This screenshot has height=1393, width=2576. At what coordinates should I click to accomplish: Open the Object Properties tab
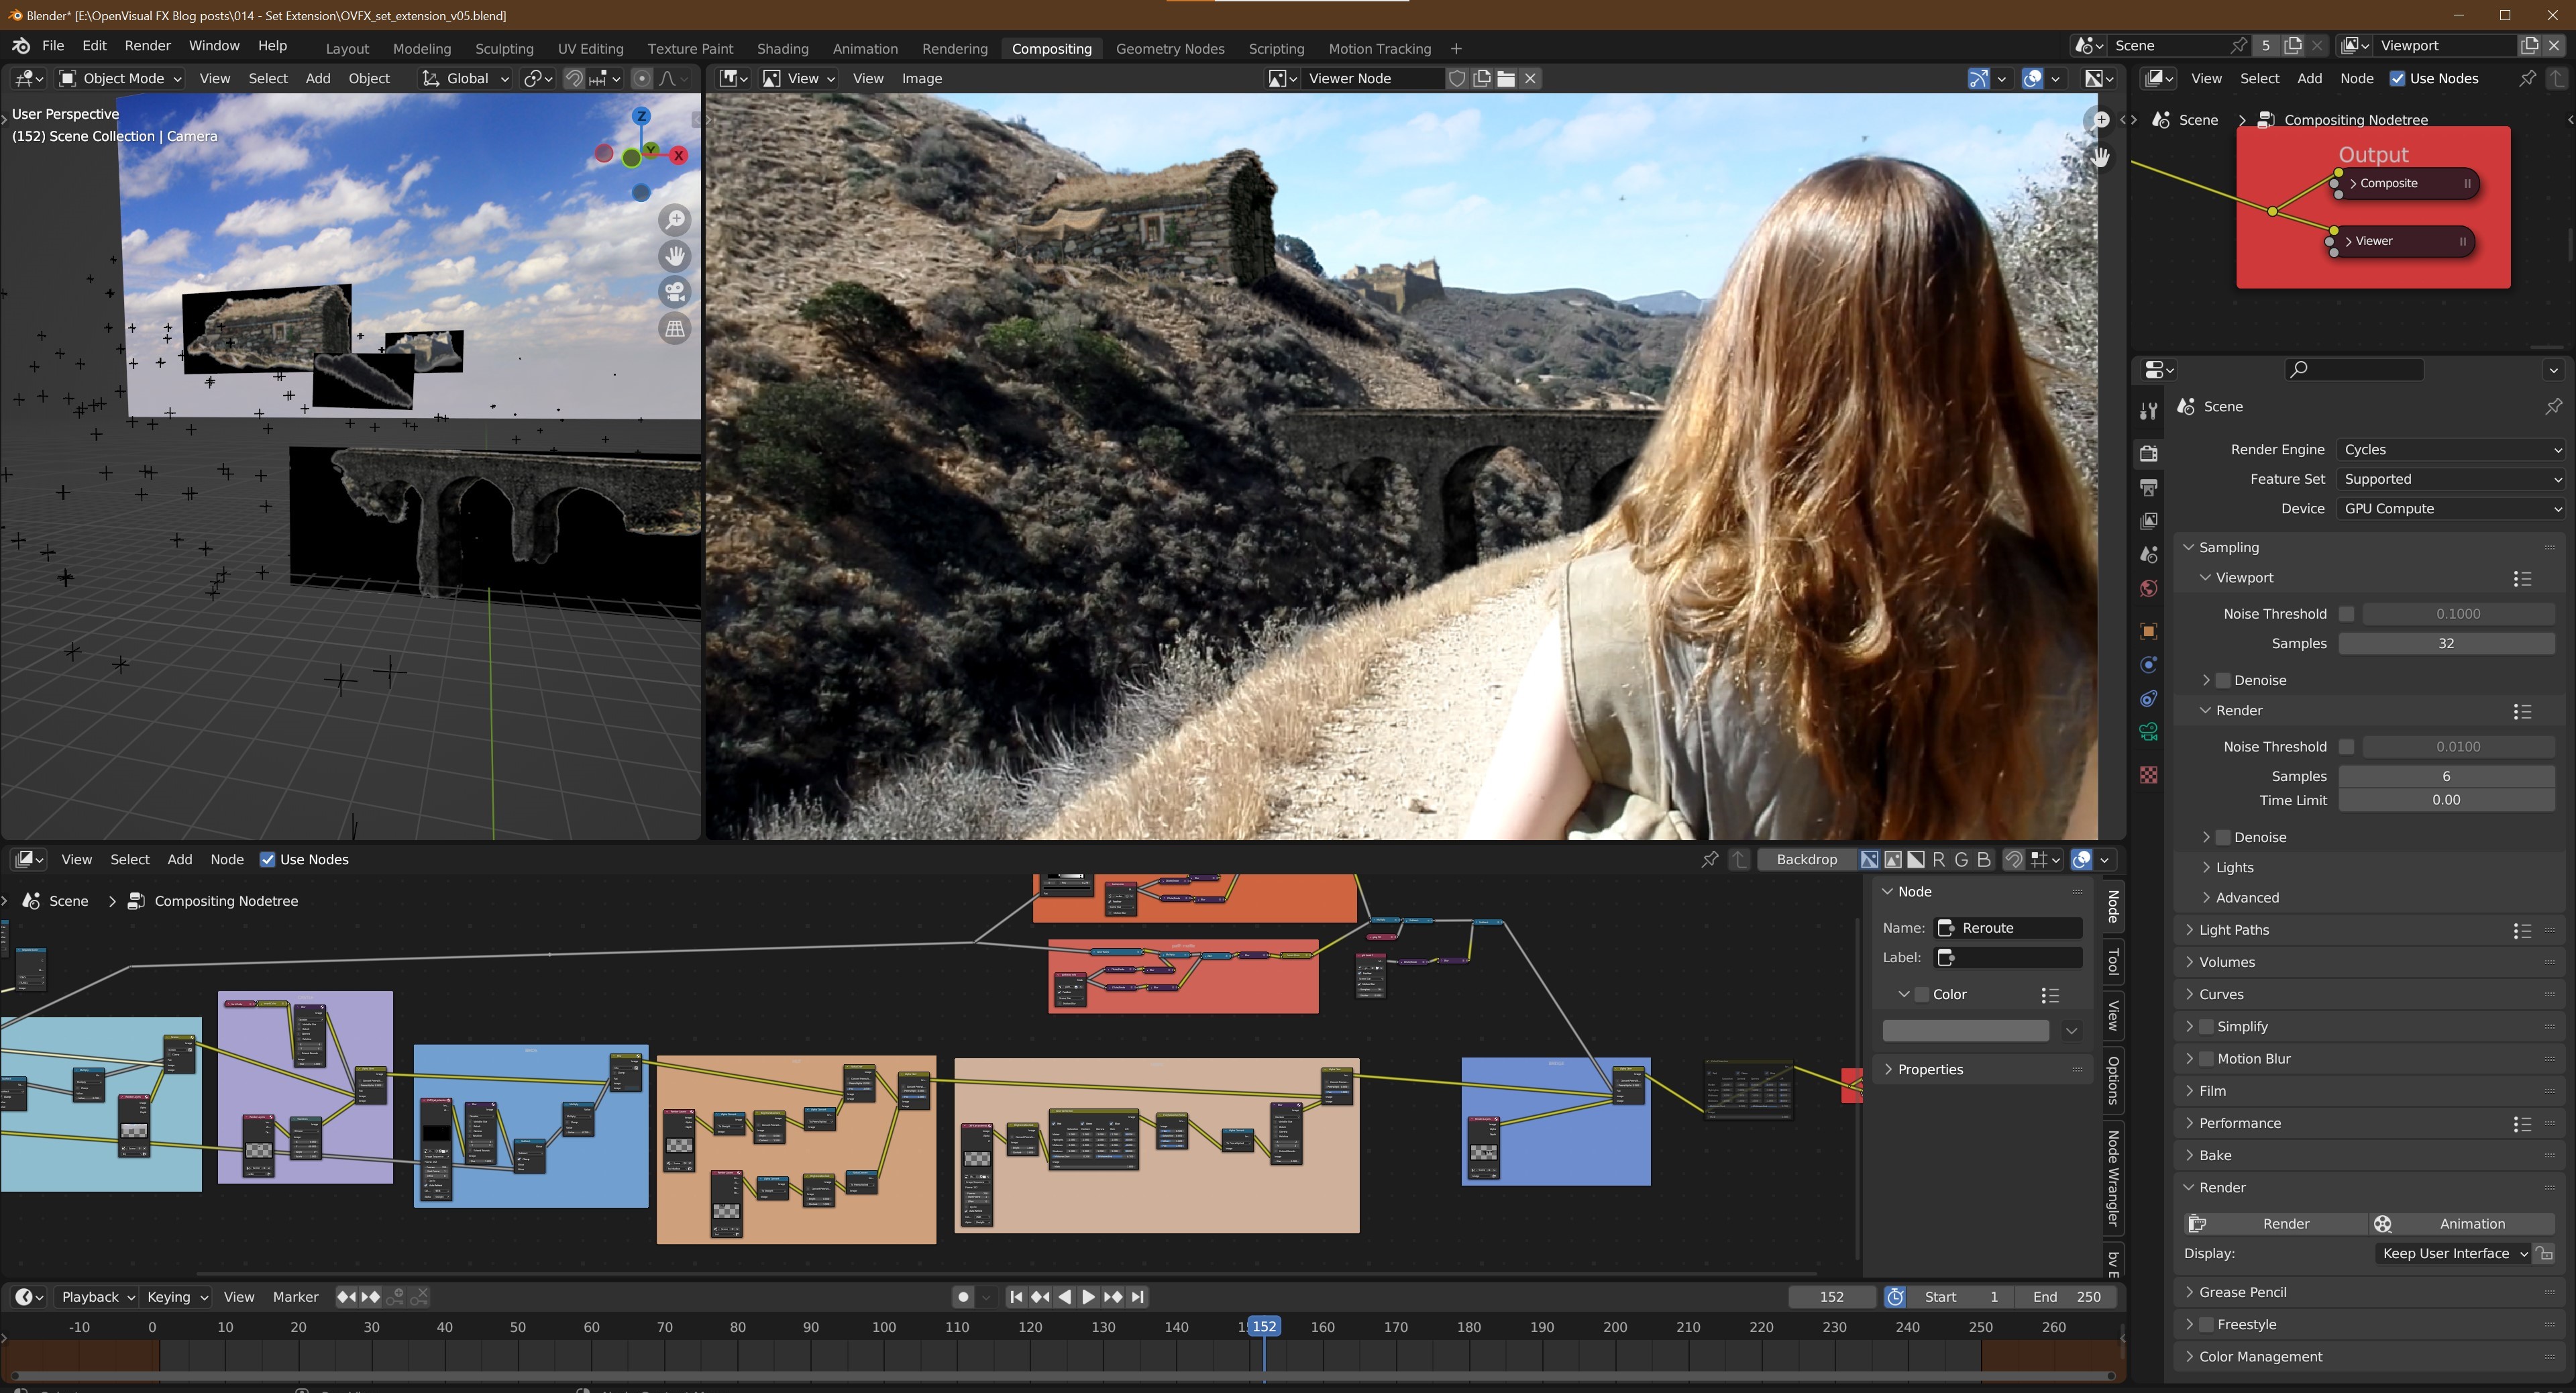[2149, 631]
